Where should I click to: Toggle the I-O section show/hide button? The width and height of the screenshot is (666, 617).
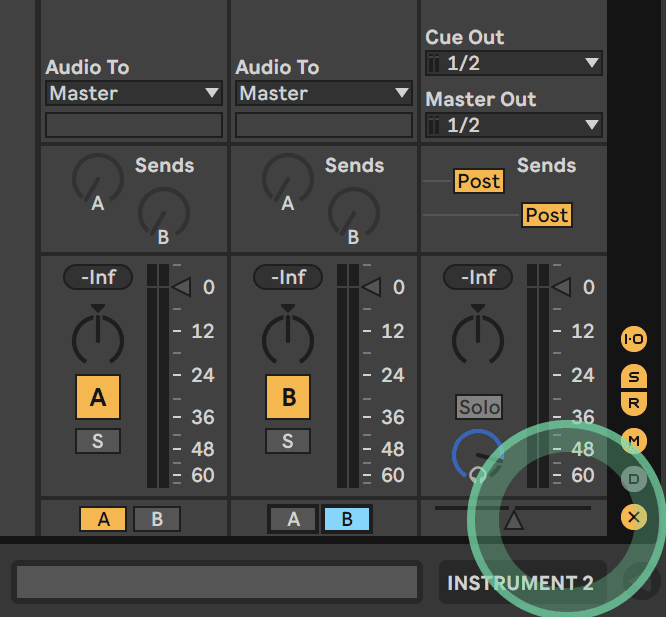pyautogui.click(x=634, y=339)
